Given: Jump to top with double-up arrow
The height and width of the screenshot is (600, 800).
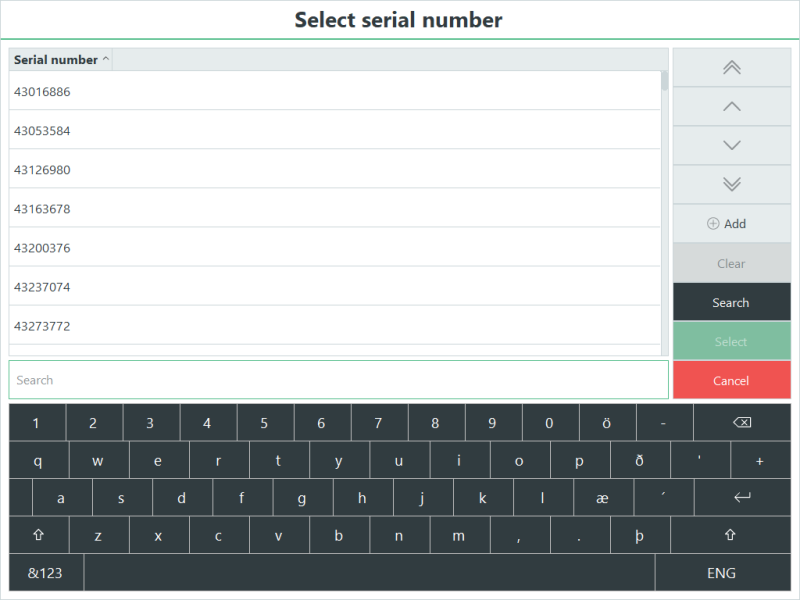Looking at the screenshot, I should click(732, 67).
